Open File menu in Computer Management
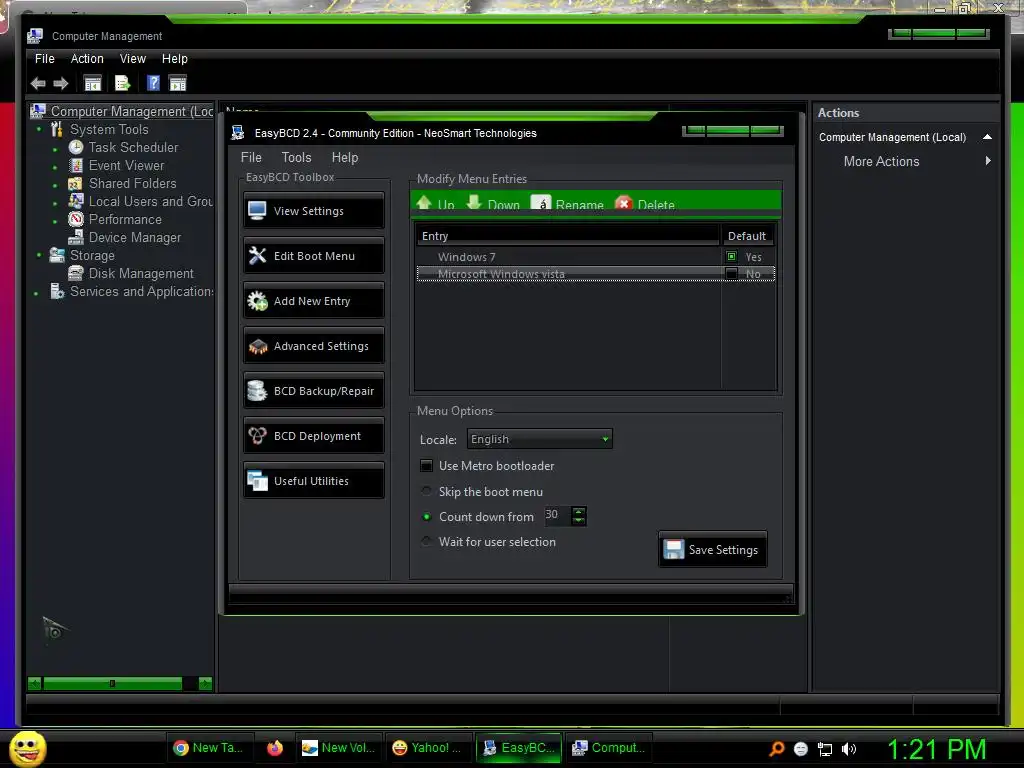This screenshot has height=768, width=1024. click(x=45, y=59)
